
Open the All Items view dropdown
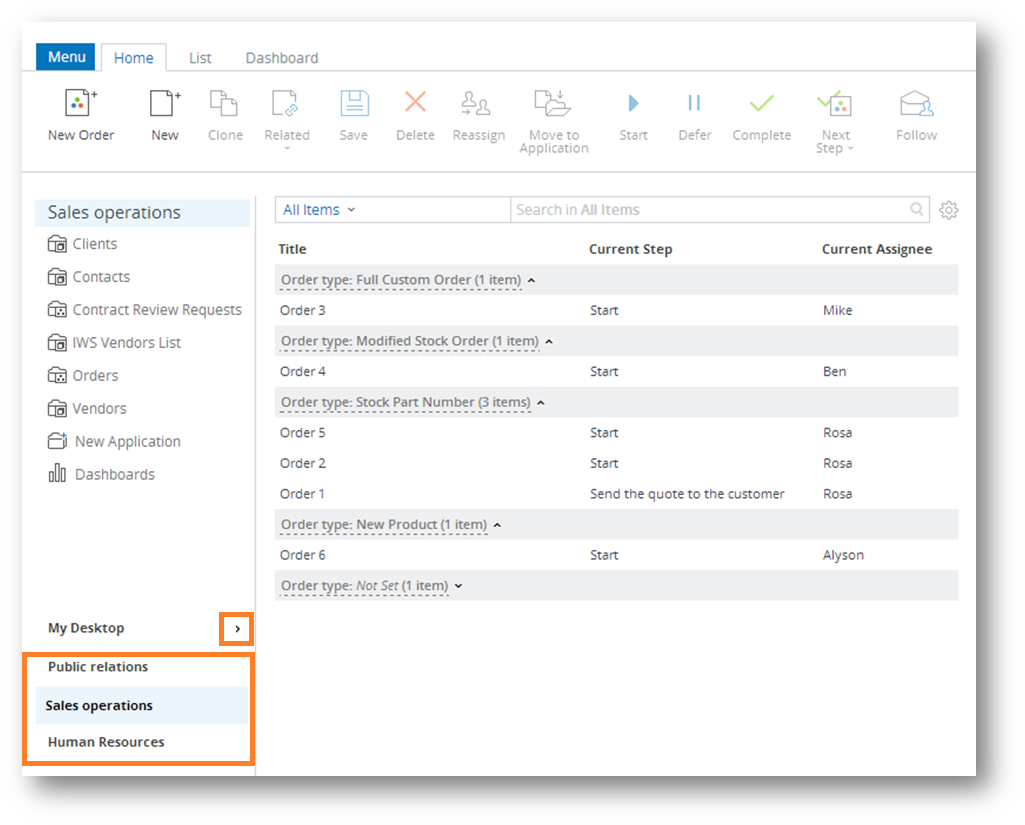(319, 210)
